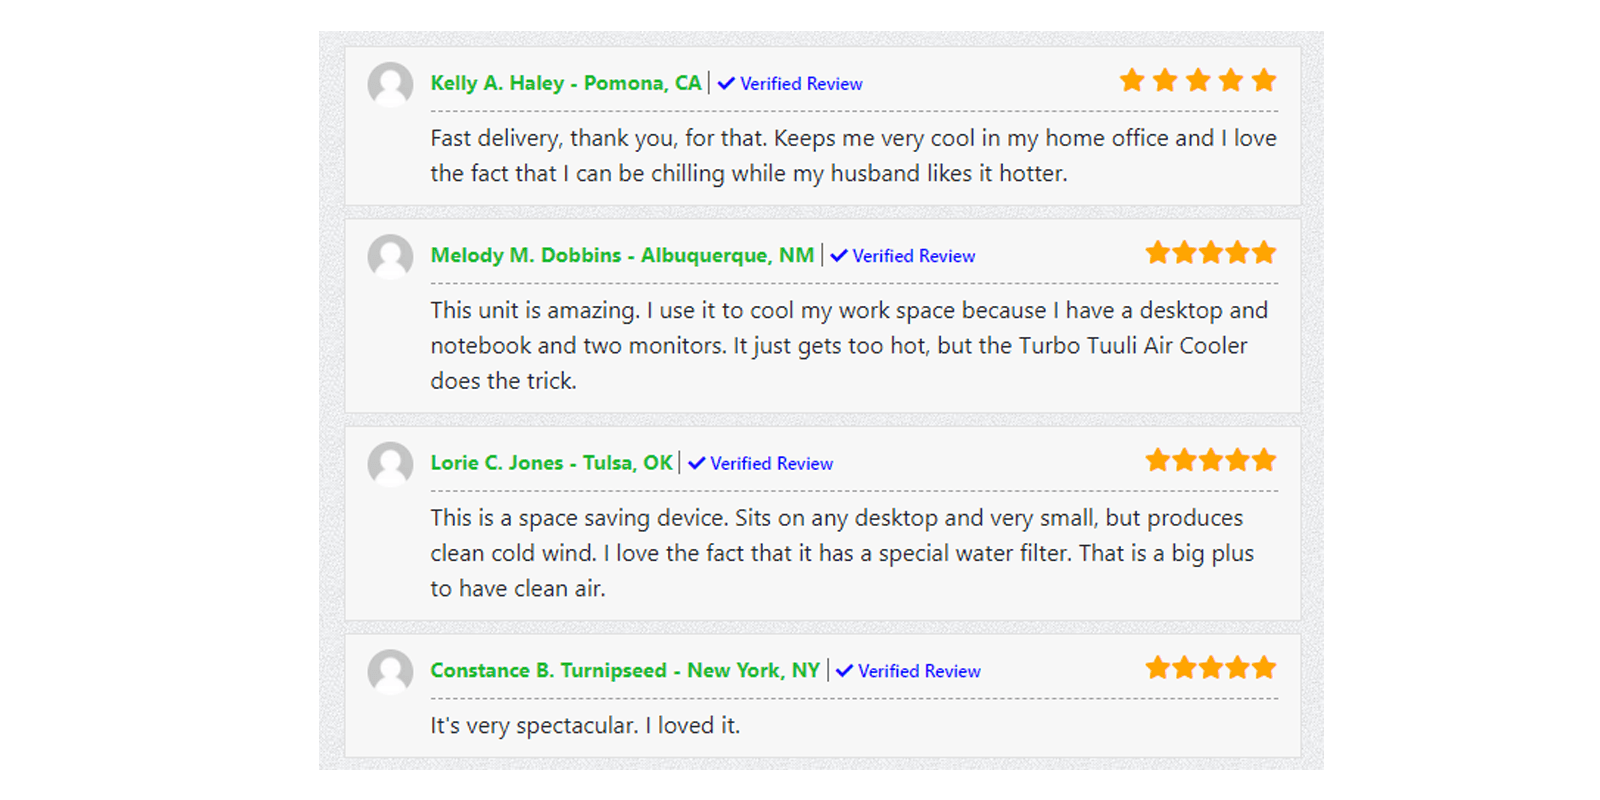Click Verified Review text in Constance's review

coord(919,672)
